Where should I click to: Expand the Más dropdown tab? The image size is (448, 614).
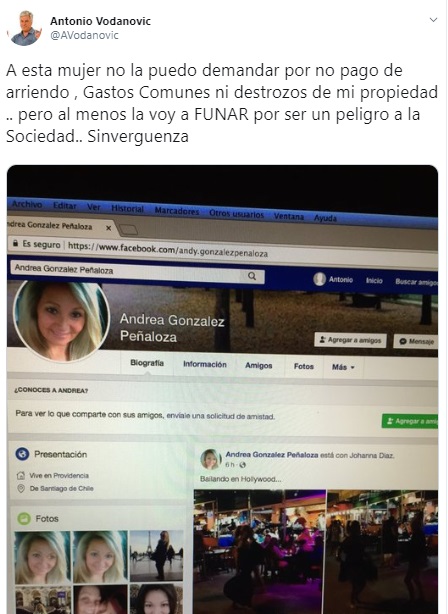[x=343, y=367]
